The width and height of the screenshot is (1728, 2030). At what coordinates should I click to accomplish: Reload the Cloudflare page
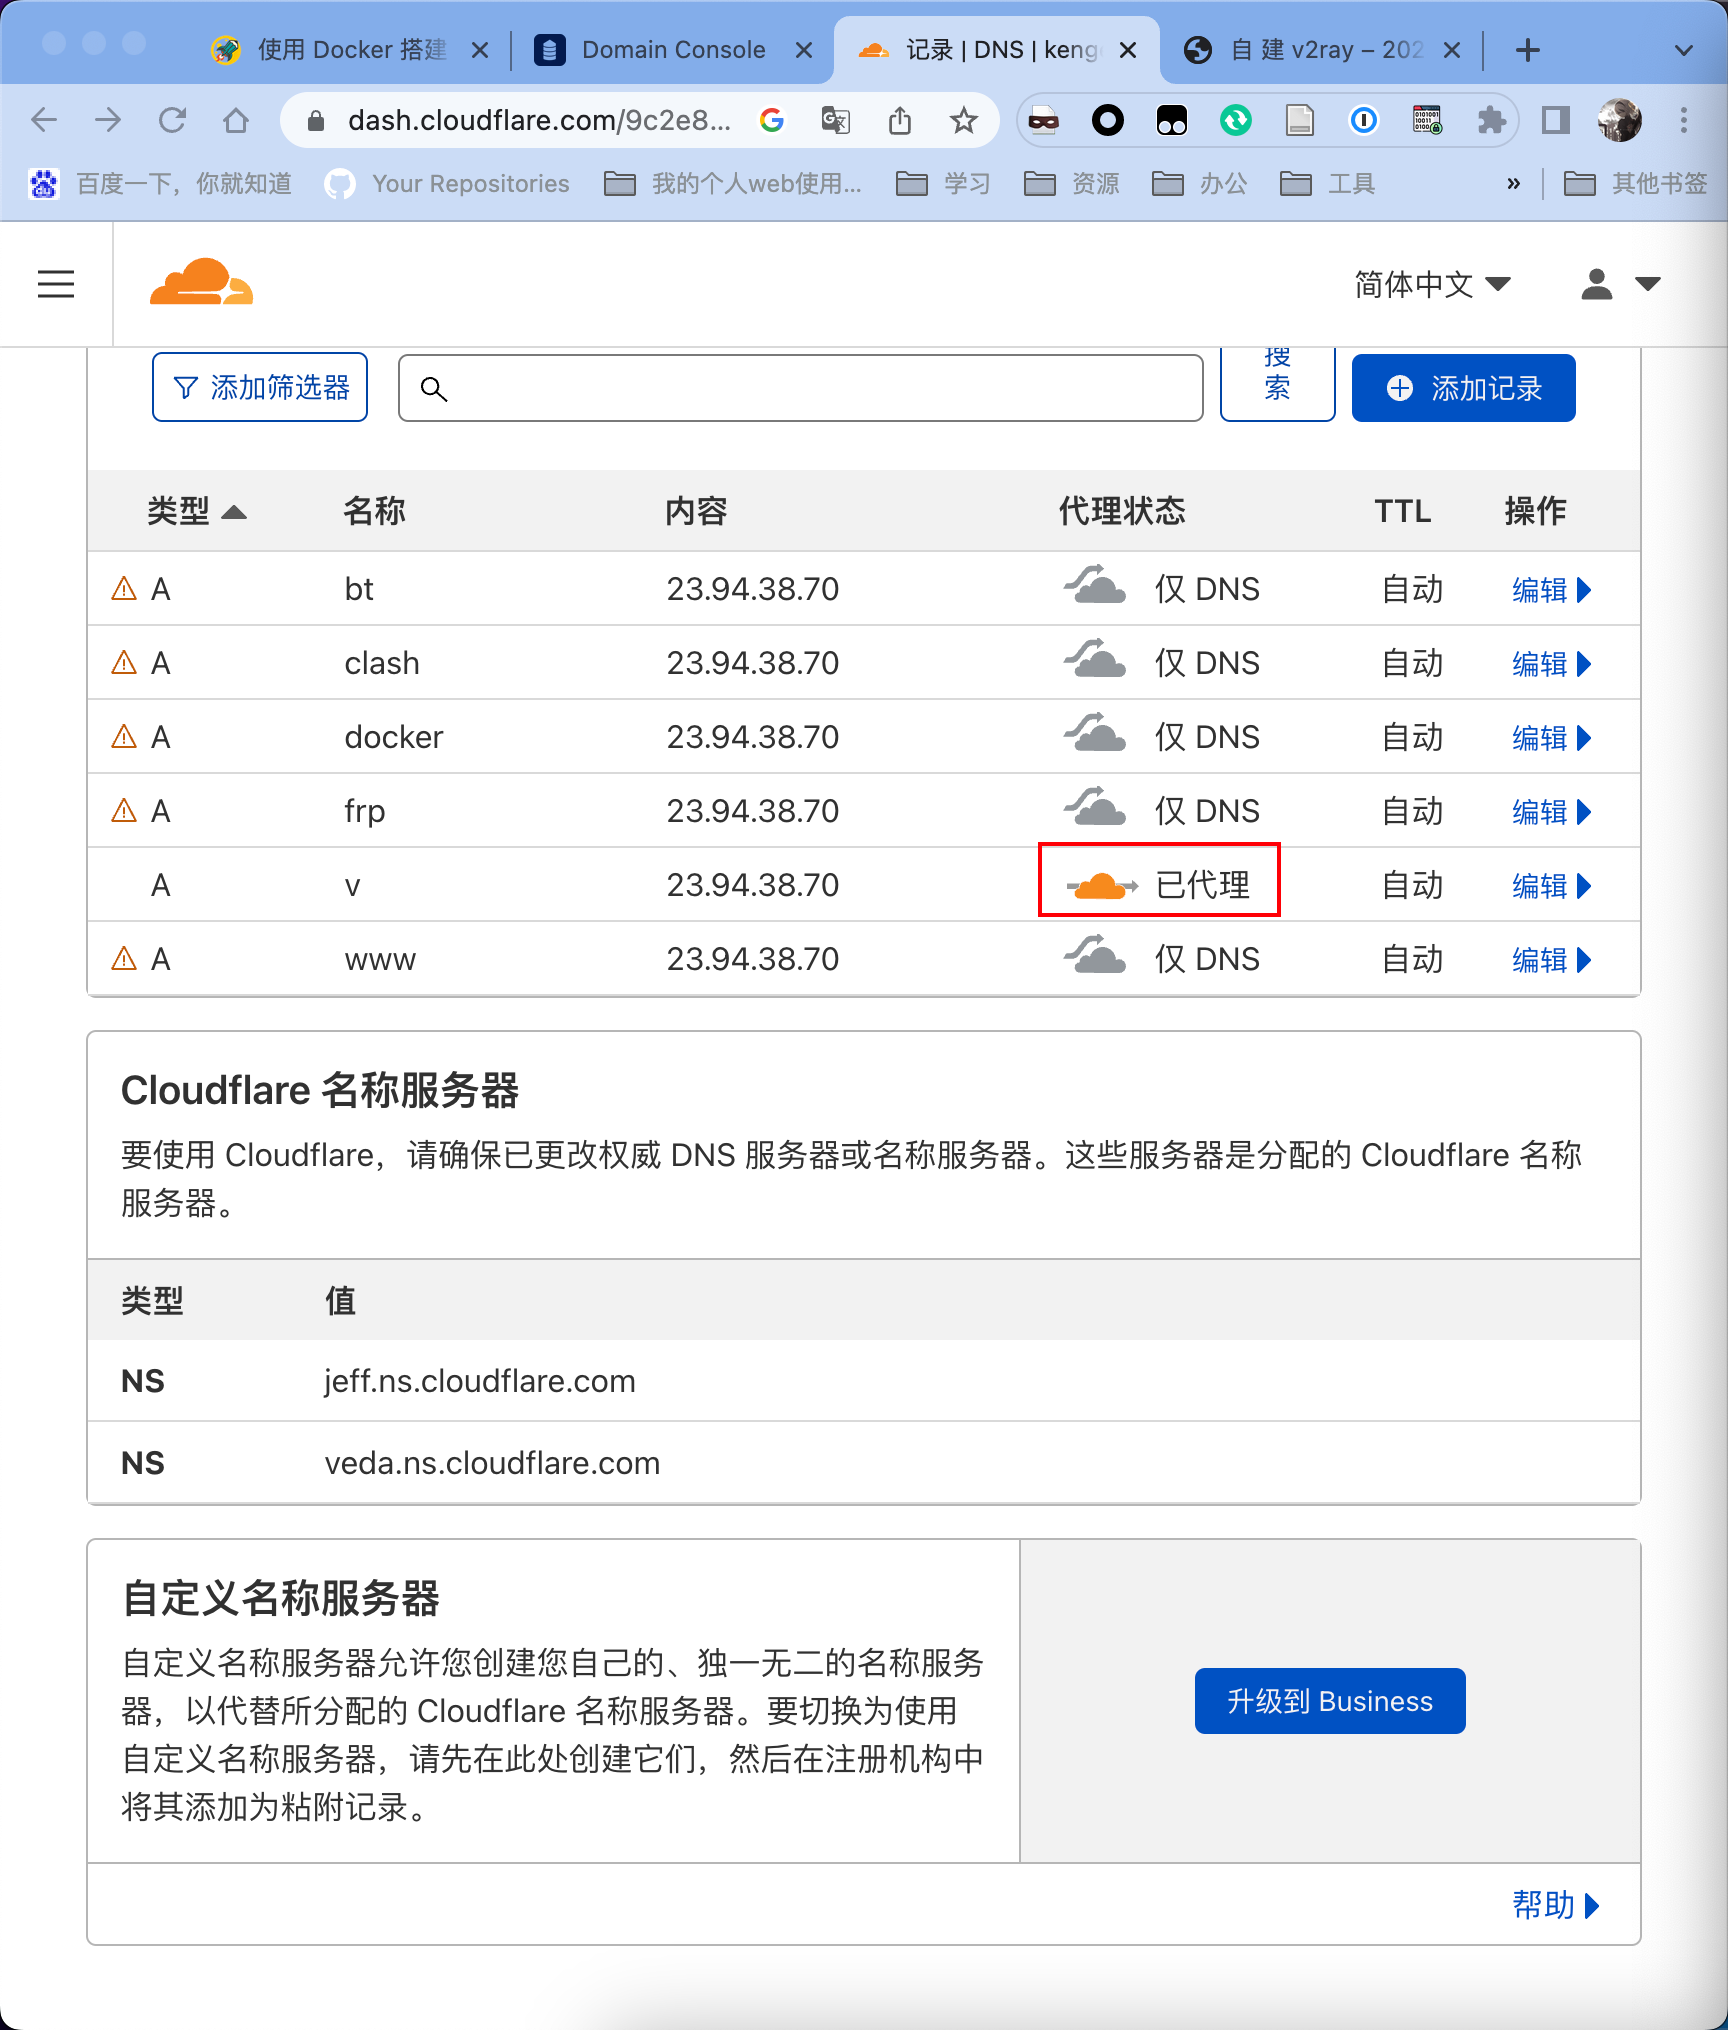[x=172, y=121]
